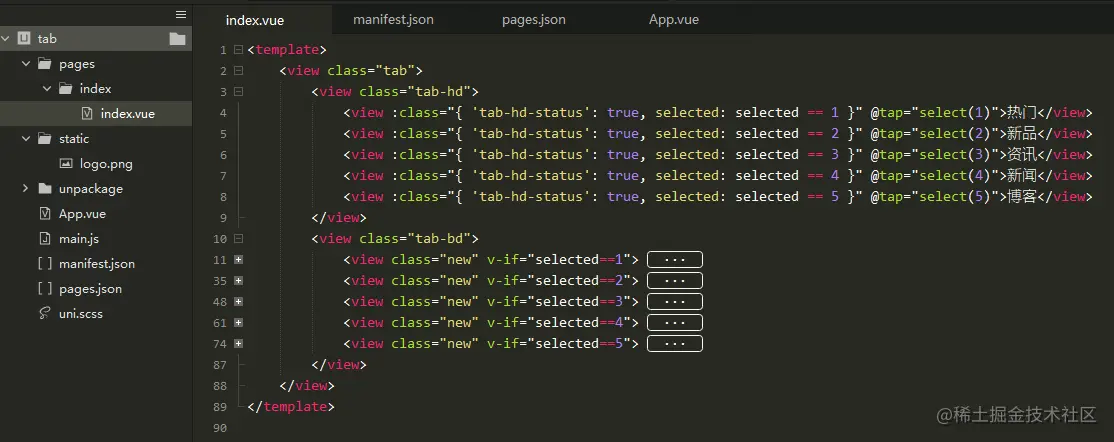Click the App.vue file icon in sidebar
This screenshot has width=1114, height=442.
coord(45,213)
